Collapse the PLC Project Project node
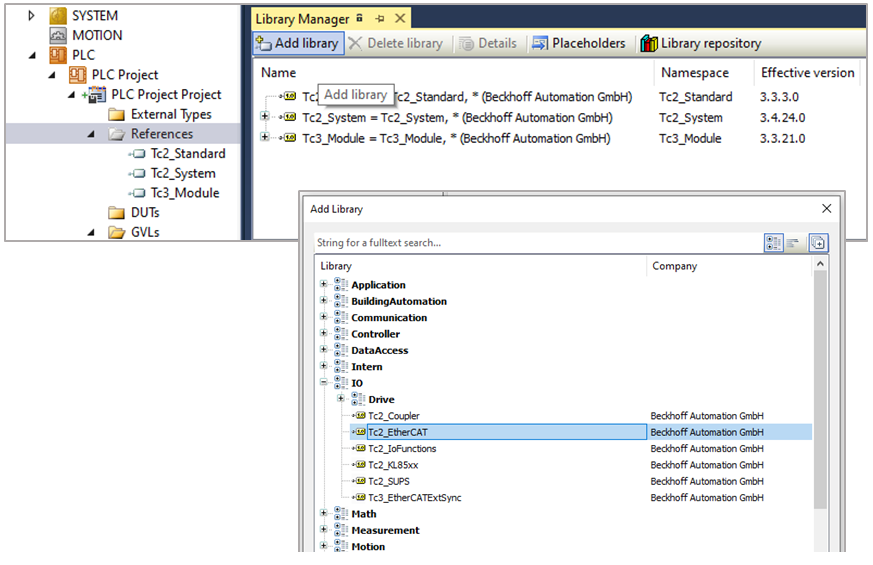873x565 pixels. pyautogui.click(x=71, y=95)
